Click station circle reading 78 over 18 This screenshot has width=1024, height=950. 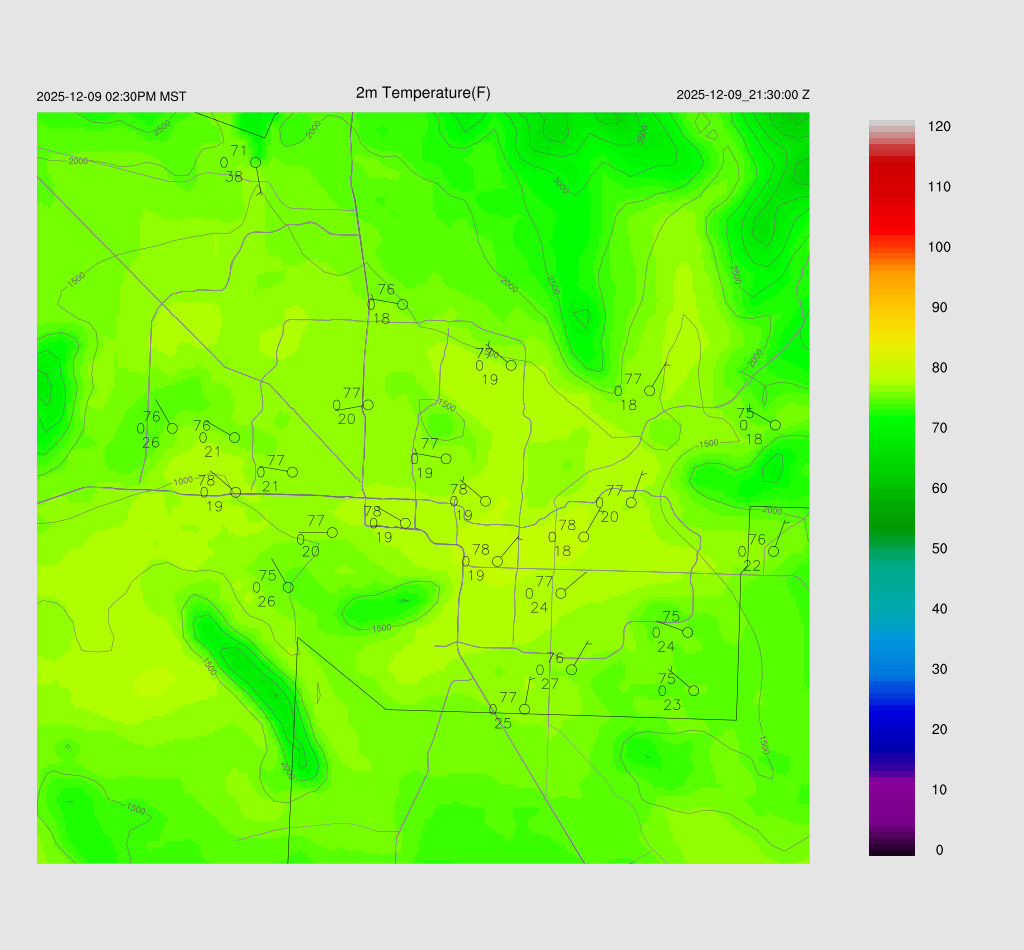(x=584, y=537)
